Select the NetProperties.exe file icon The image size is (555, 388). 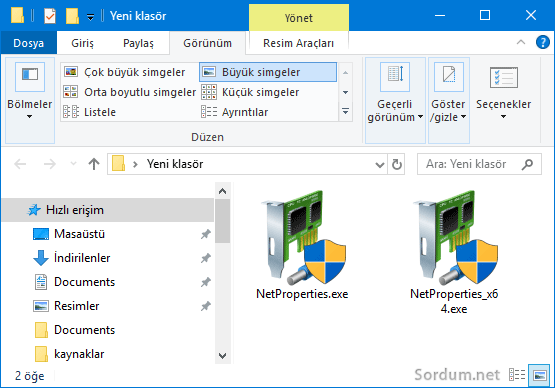(303, 238)
